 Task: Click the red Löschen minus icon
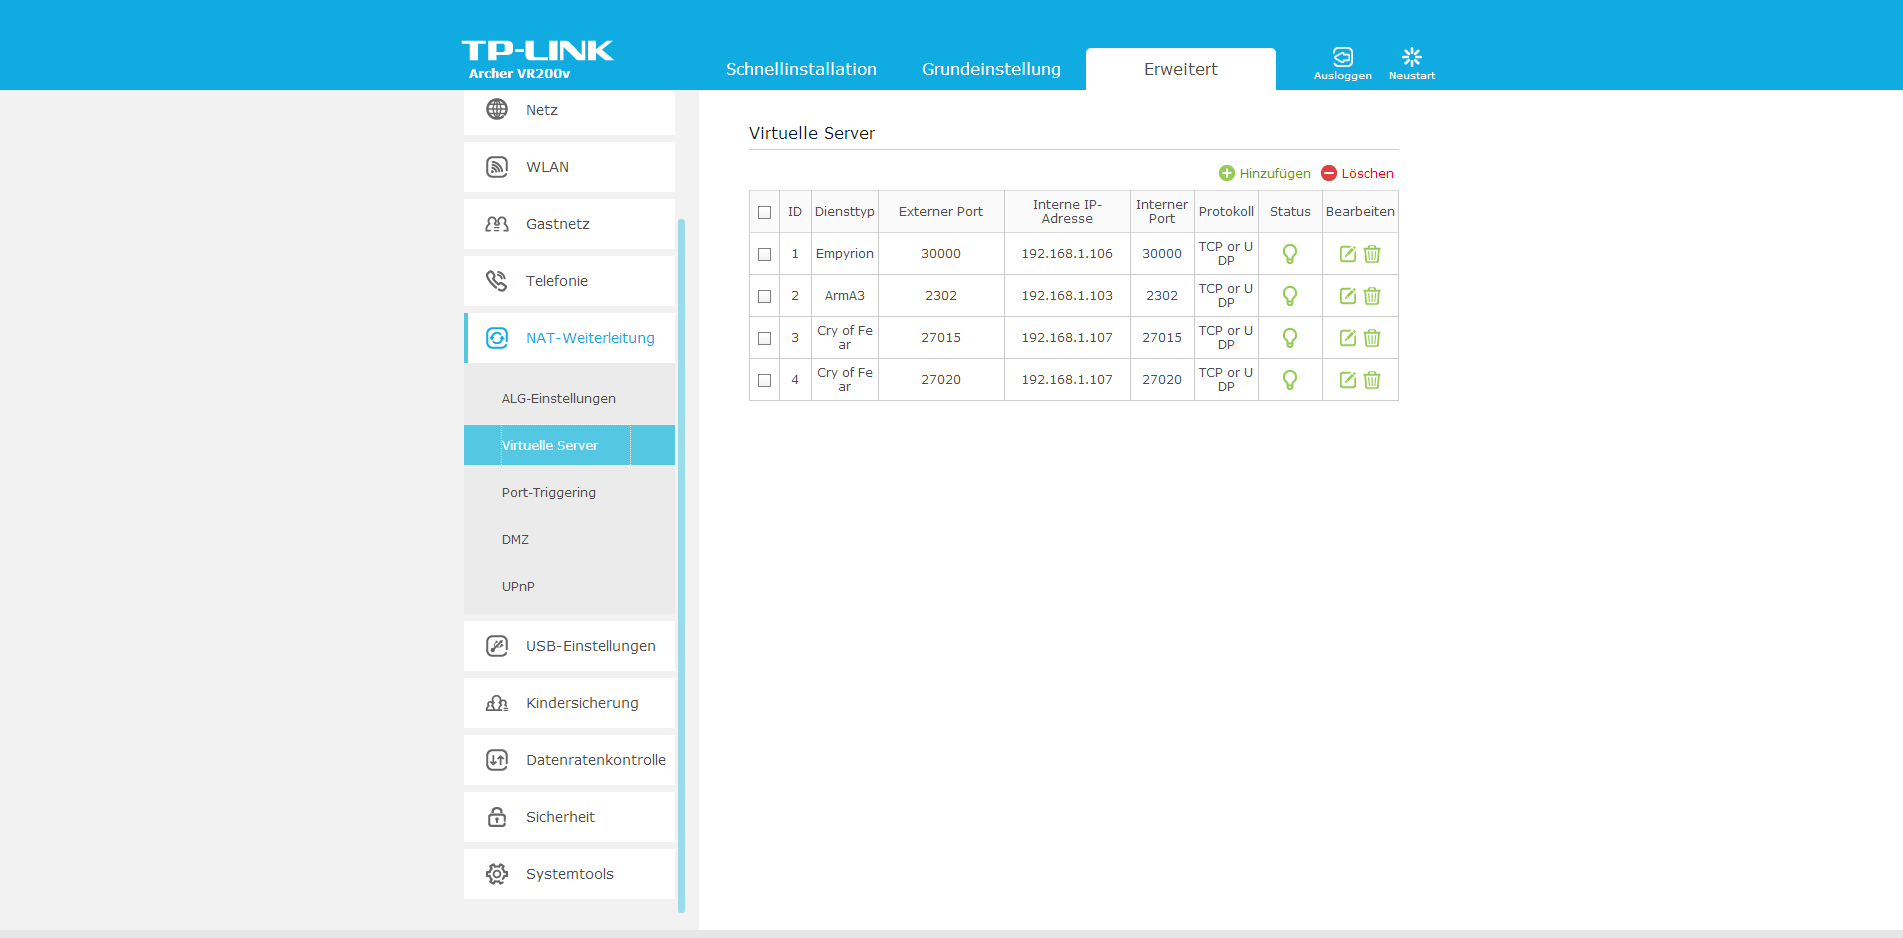point(1329,173)
